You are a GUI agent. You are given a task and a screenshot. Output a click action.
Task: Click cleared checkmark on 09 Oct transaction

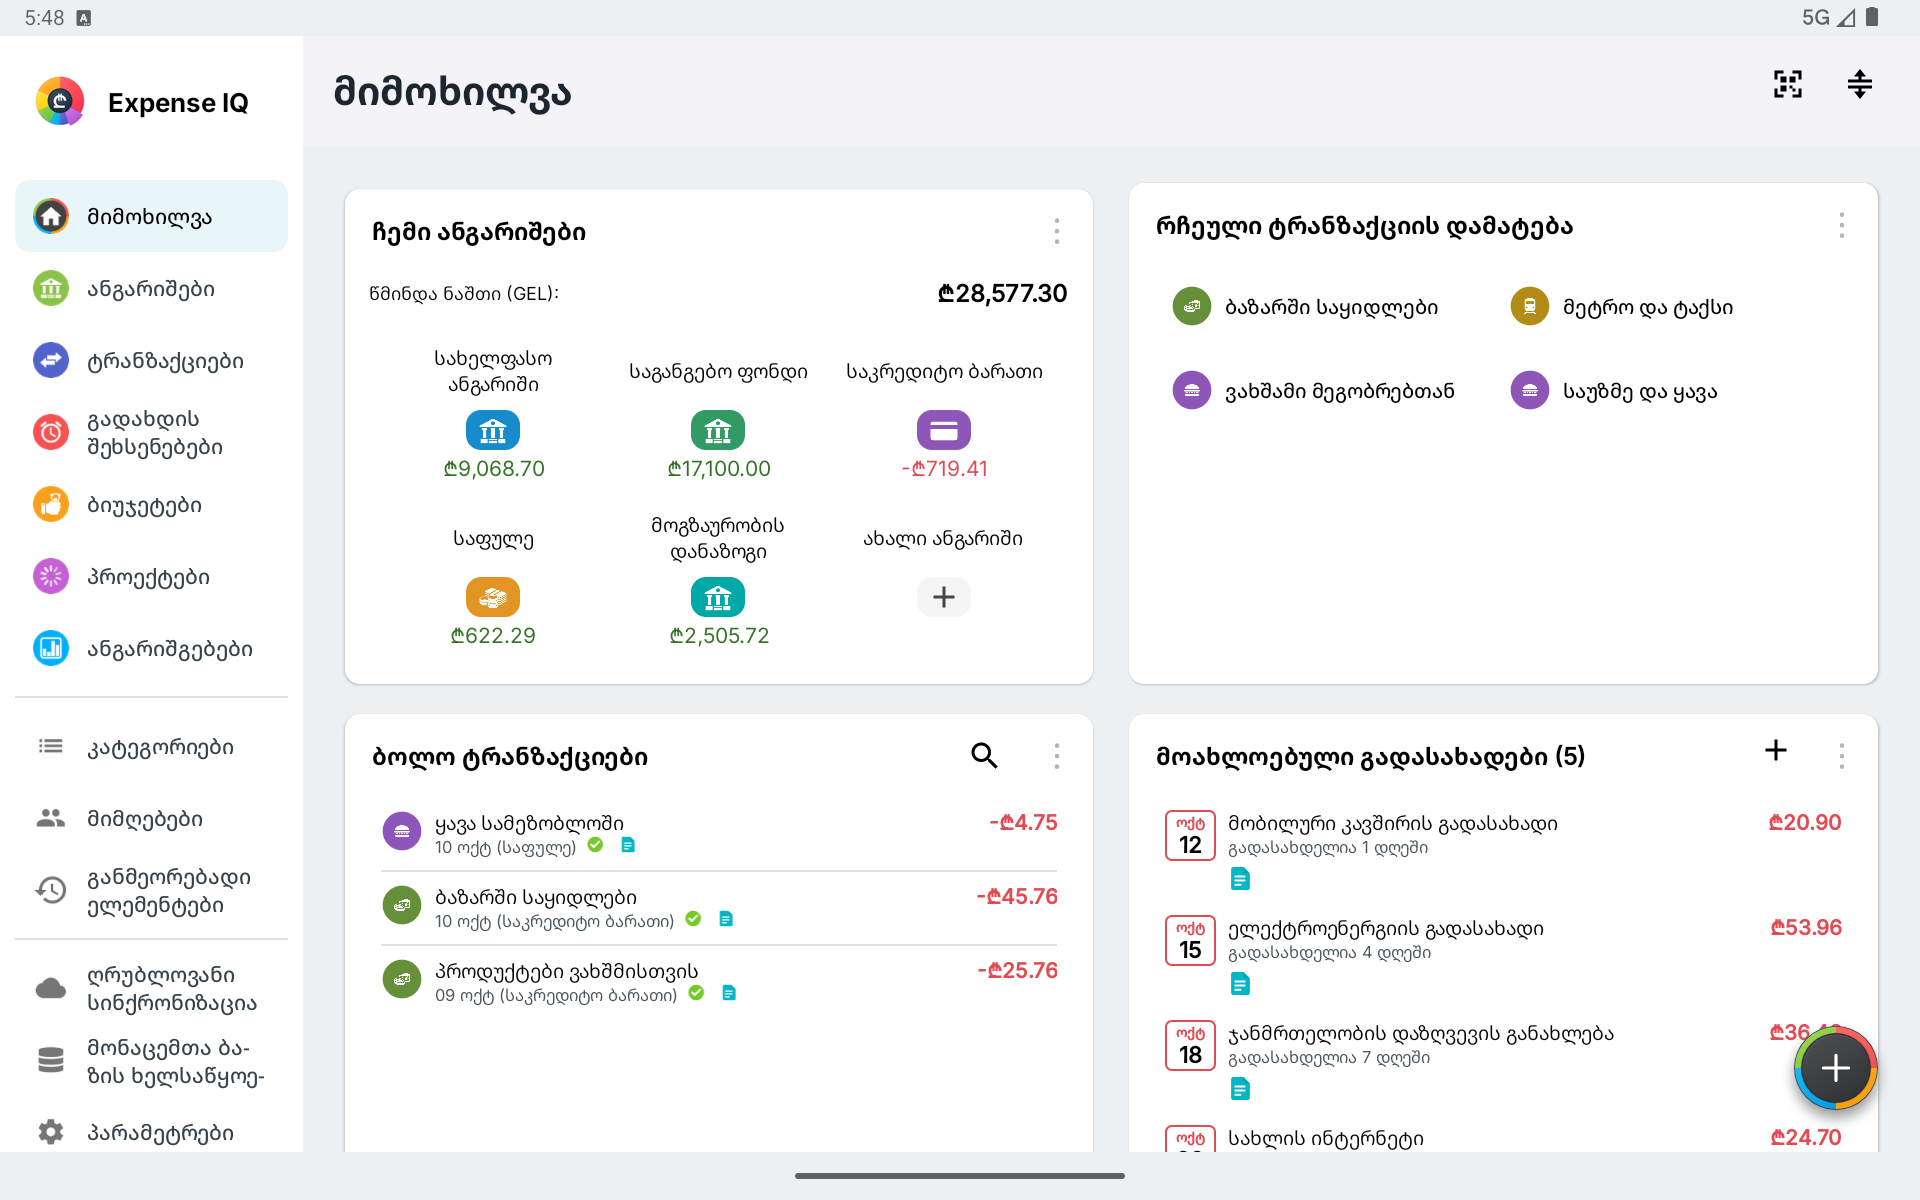coord(696,993)
